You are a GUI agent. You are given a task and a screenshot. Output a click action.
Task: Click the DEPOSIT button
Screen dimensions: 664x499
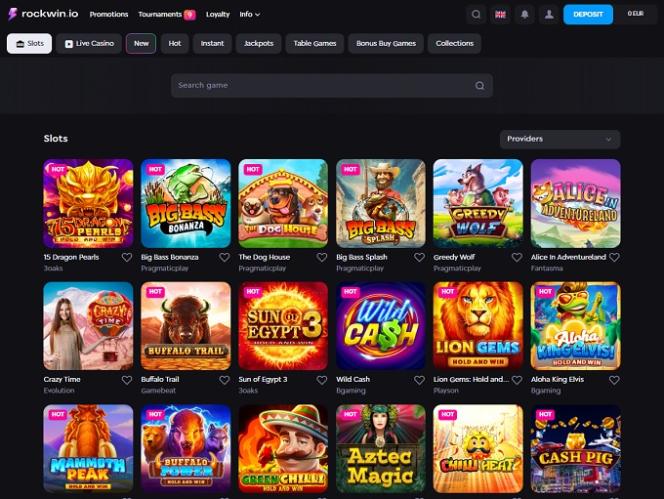click(588, 14)
